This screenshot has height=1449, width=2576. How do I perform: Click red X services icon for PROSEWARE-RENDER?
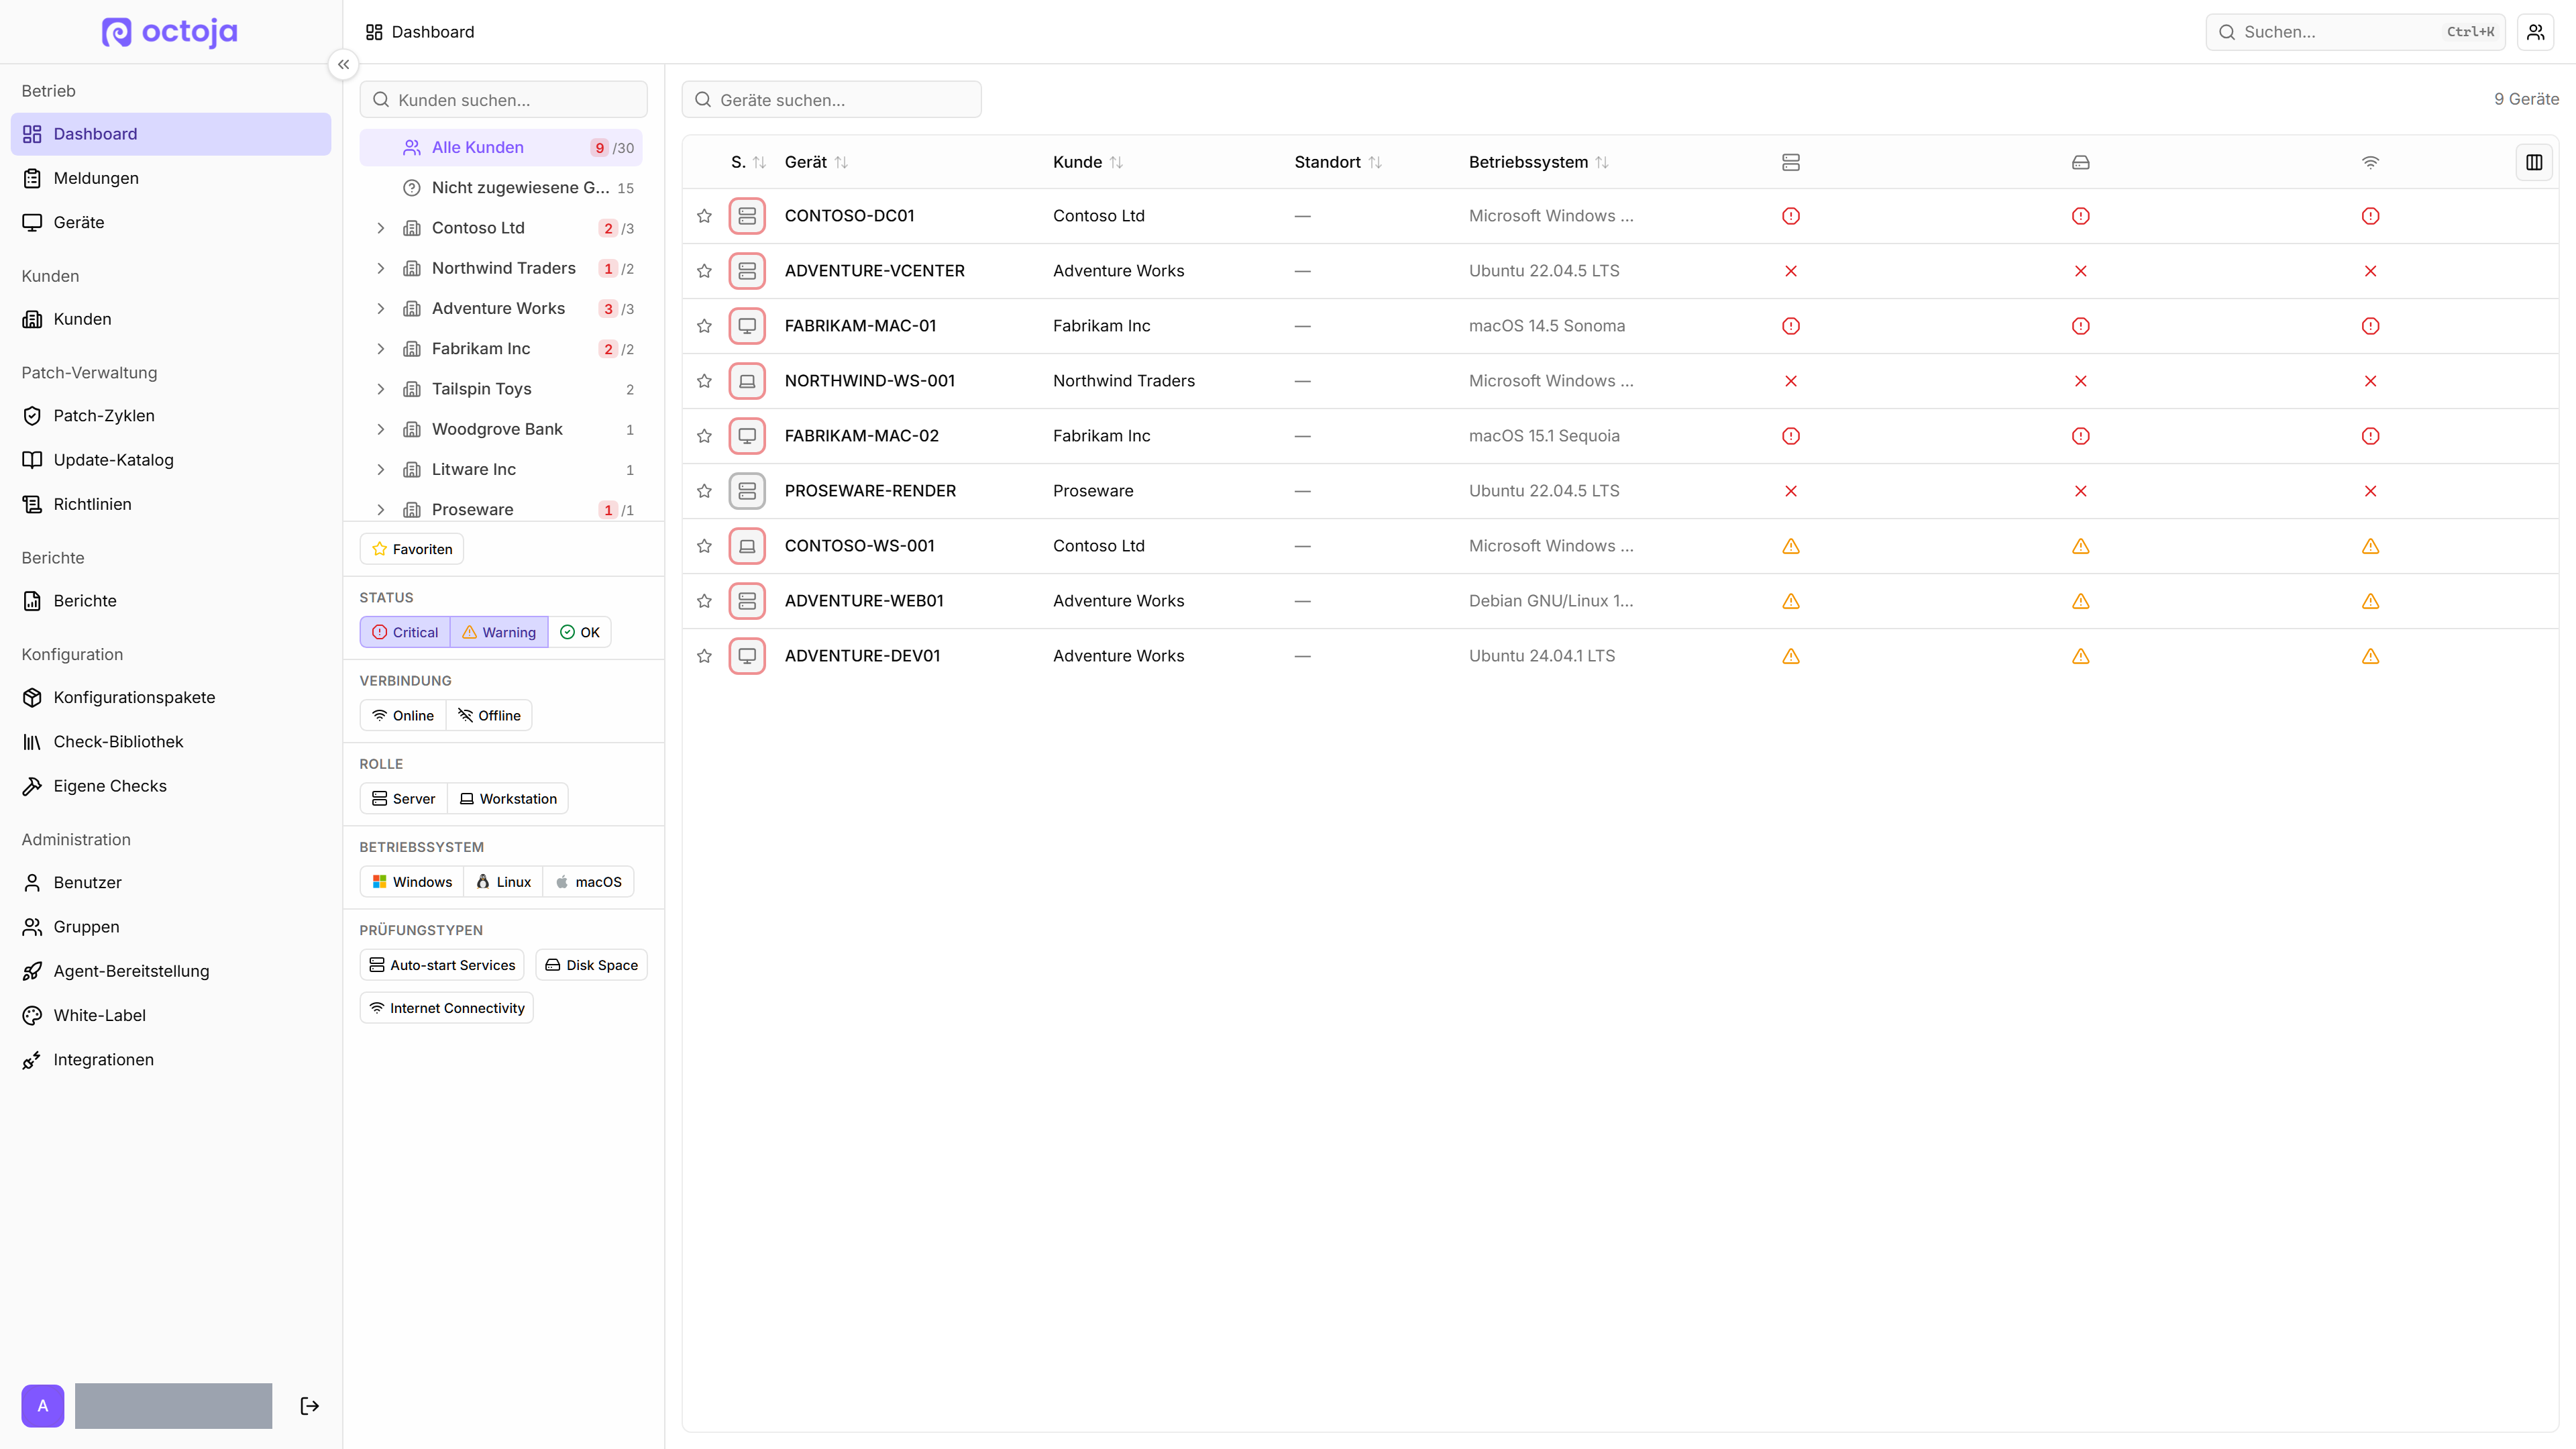click(1791, 491)
